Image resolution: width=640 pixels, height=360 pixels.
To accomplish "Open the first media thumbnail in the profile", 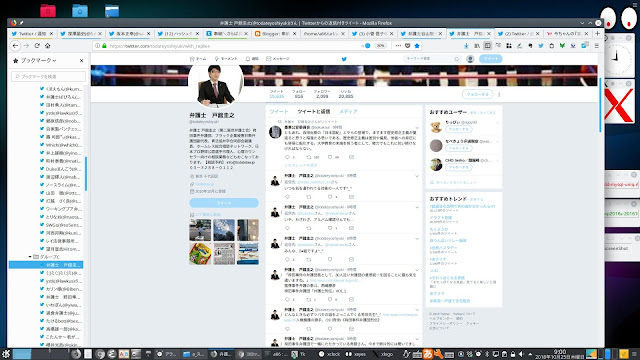I will point(200,230).
